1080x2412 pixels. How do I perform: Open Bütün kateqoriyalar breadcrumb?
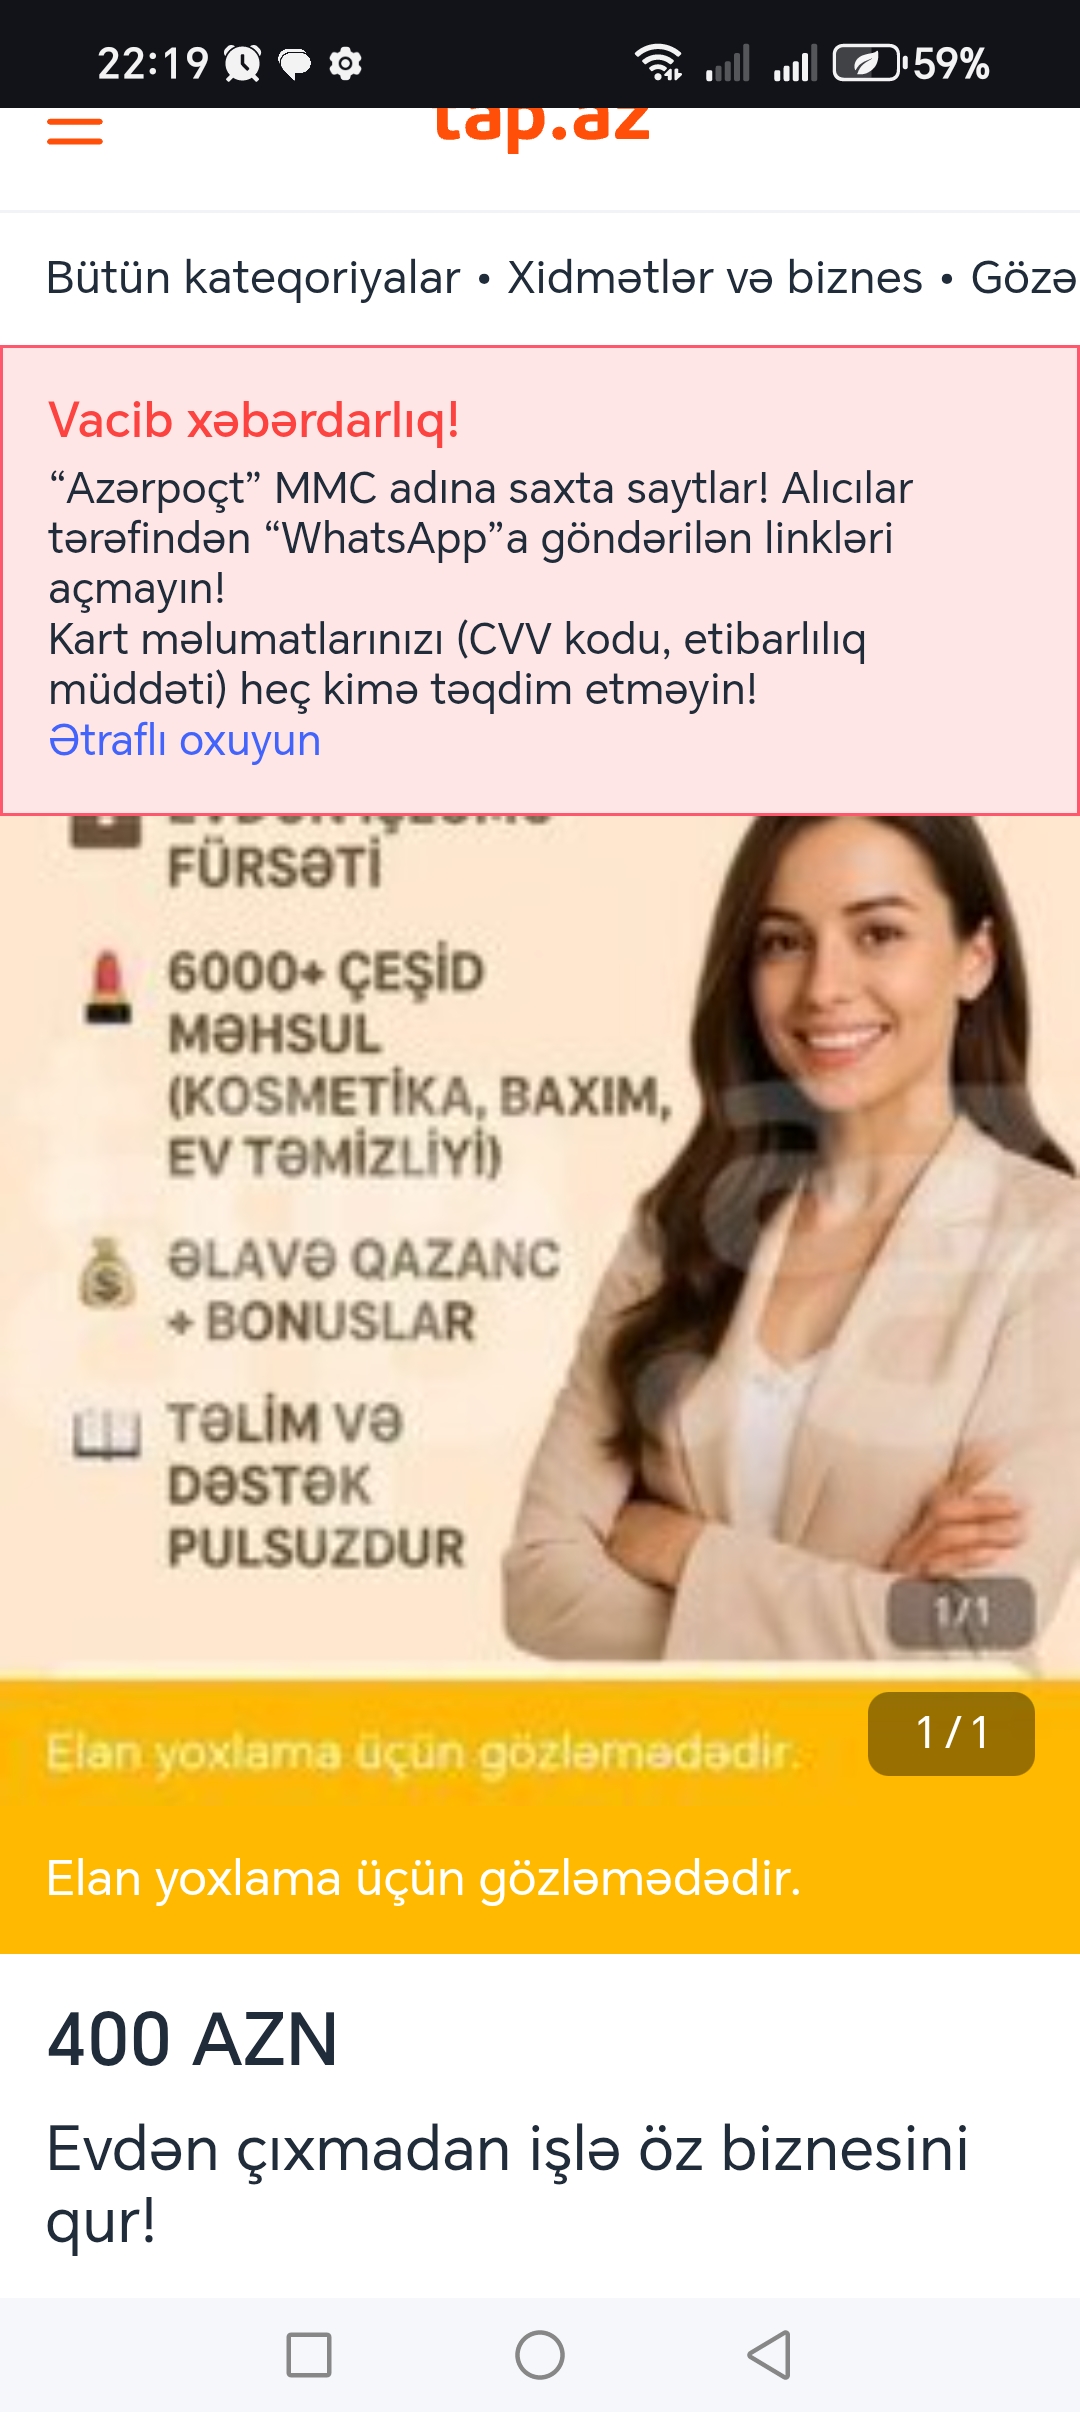pos(253,277)
